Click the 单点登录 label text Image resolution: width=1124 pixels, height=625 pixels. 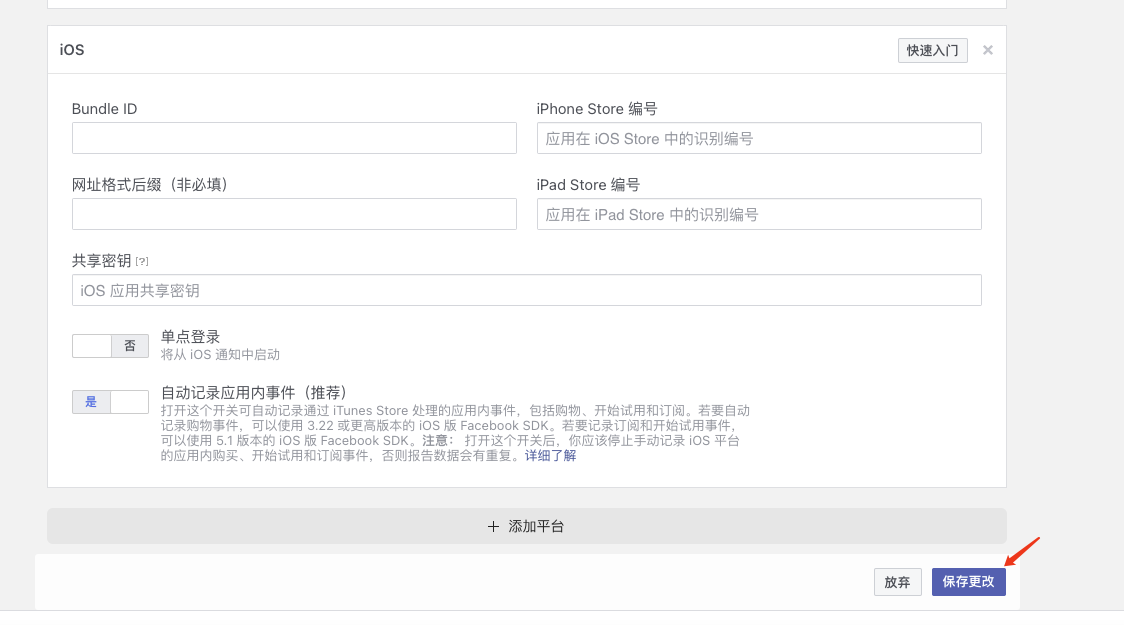(190, 336)
